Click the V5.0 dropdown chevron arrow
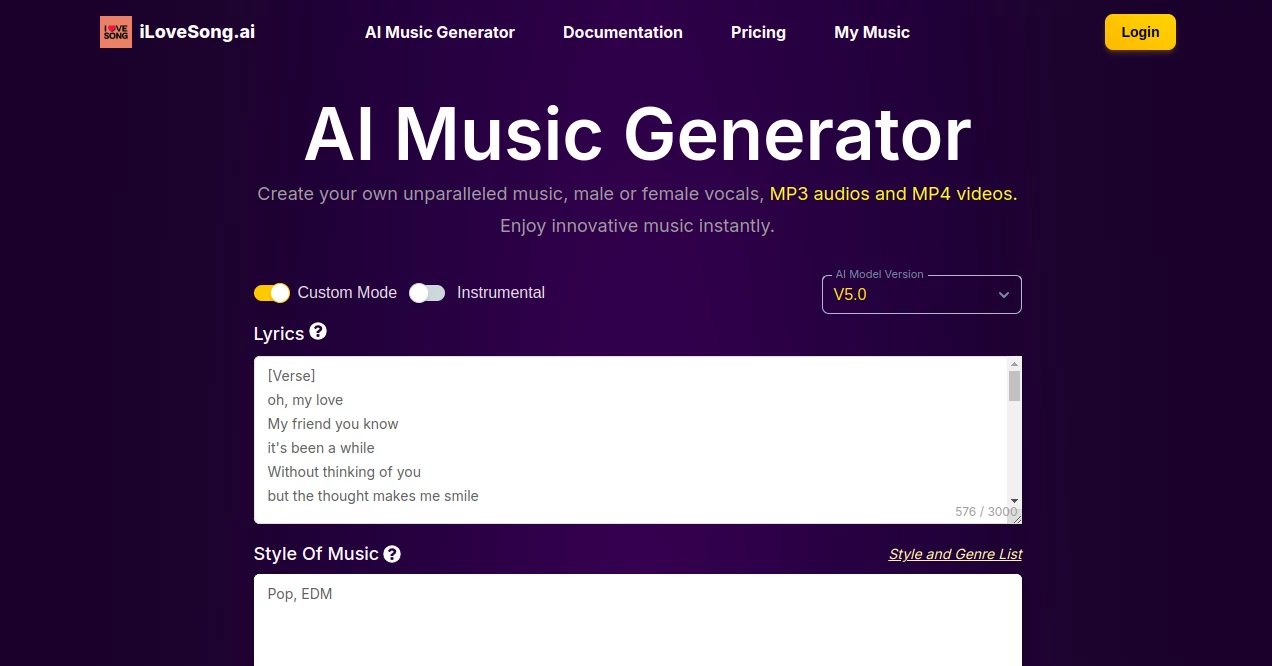The width and height of the screenshot is (1272, 666). click(x=1003, y=294)
